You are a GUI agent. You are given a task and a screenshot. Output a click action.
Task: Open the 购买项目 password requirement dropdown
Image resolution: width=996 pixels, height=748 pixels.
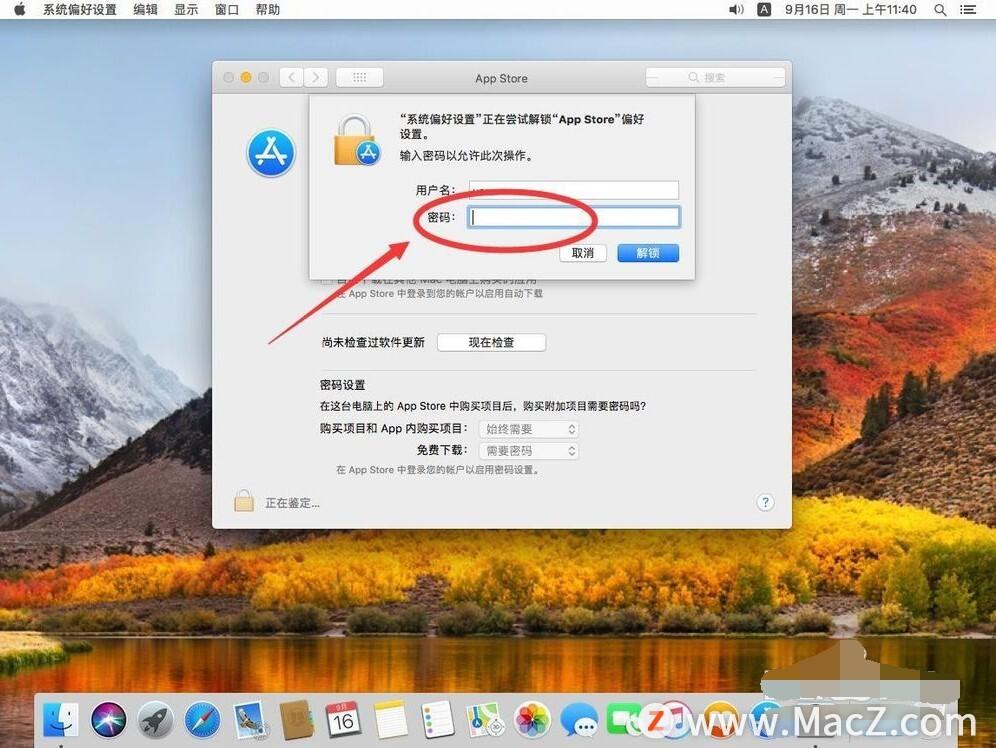529,429
